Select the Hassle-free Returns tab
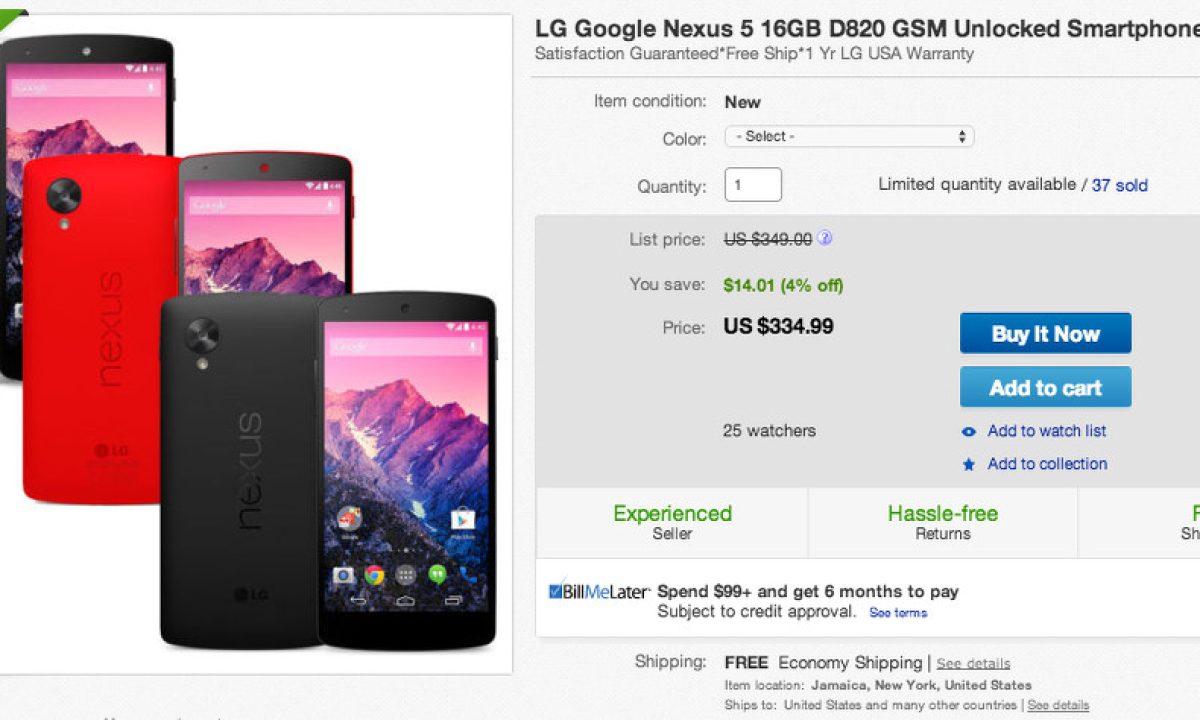This screenshot has height=720, width=1200. click(942, 522)
